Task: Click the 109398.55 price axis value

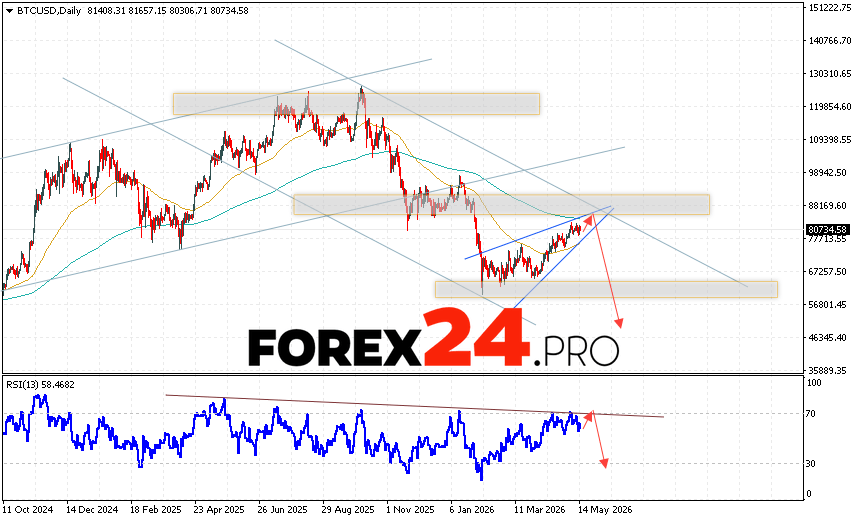Action: 829,140
